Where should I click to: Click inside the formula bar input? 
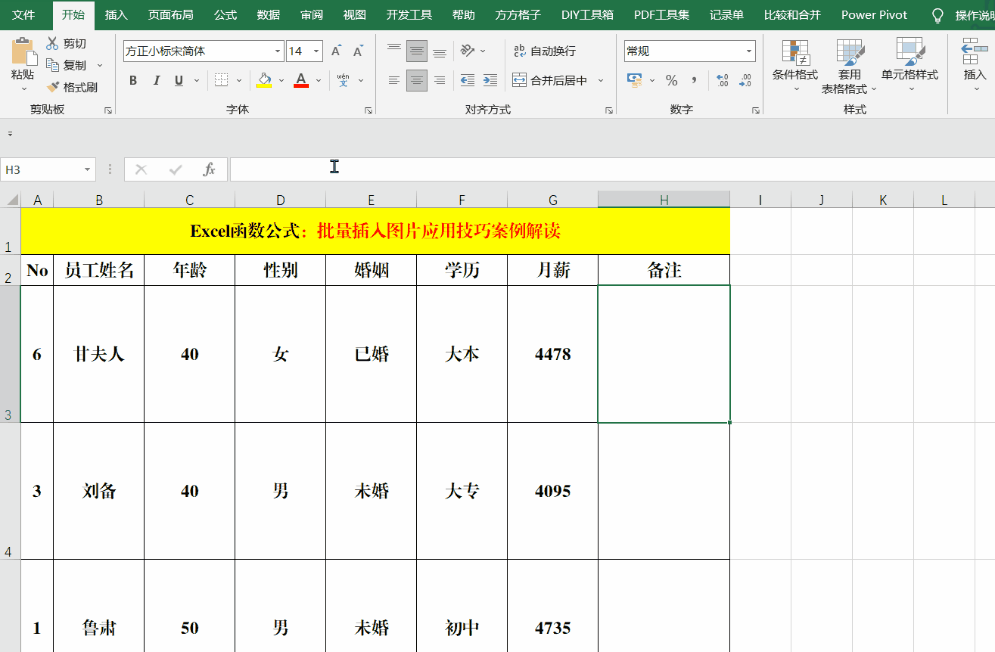point(612,170)
